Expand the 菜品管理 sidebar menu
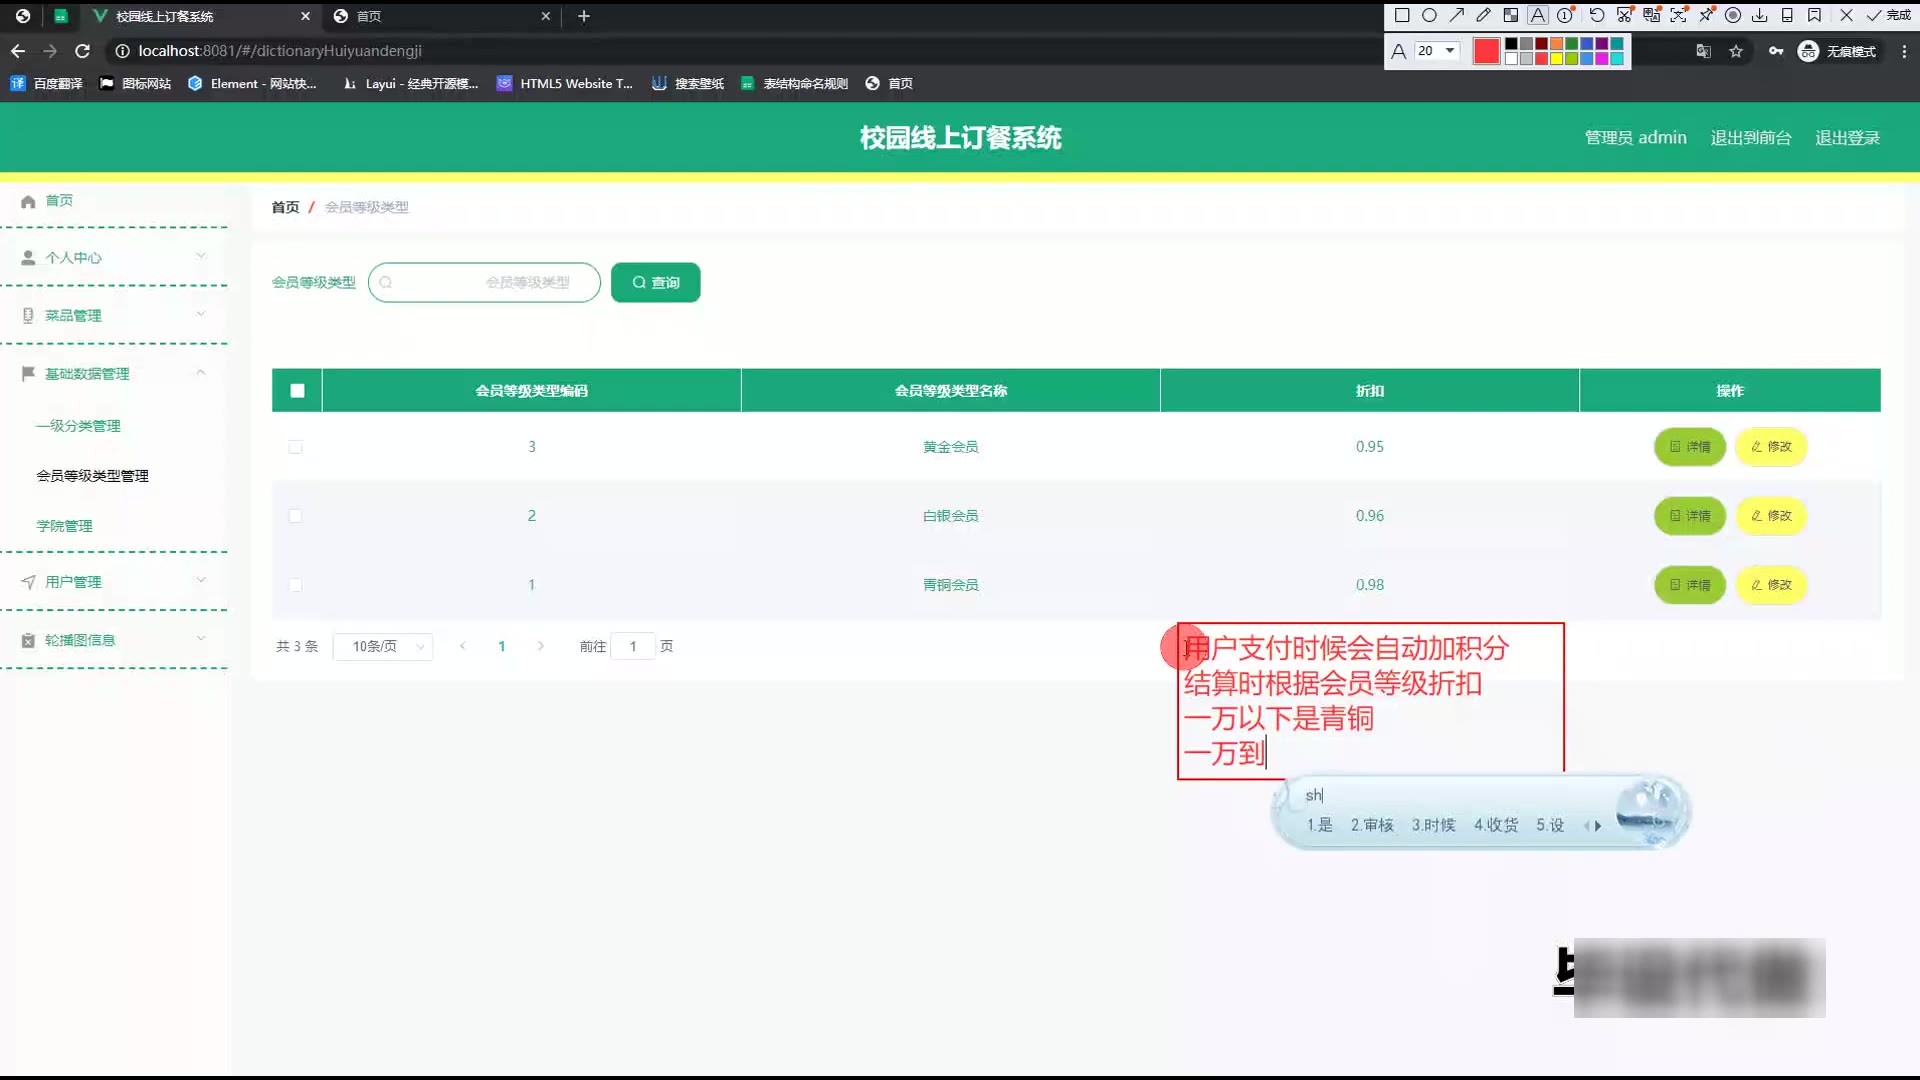This screenshot has width=1920, height=1080. (114, 316)
